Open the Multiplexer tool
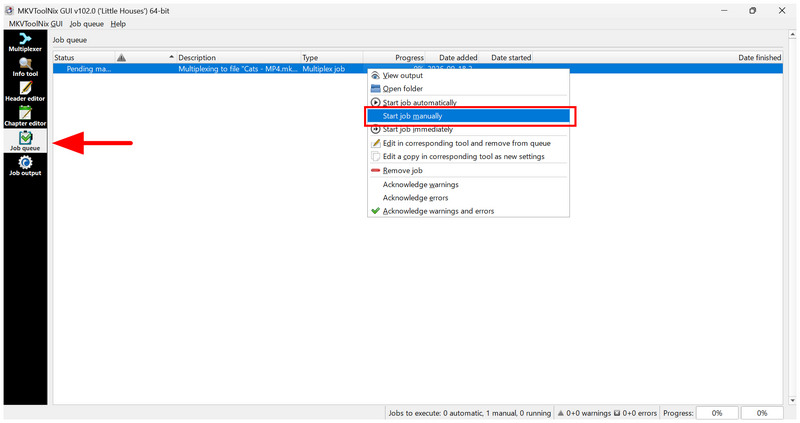The height and width of the screenshot is (423, 800). click(x=25, y=42)
